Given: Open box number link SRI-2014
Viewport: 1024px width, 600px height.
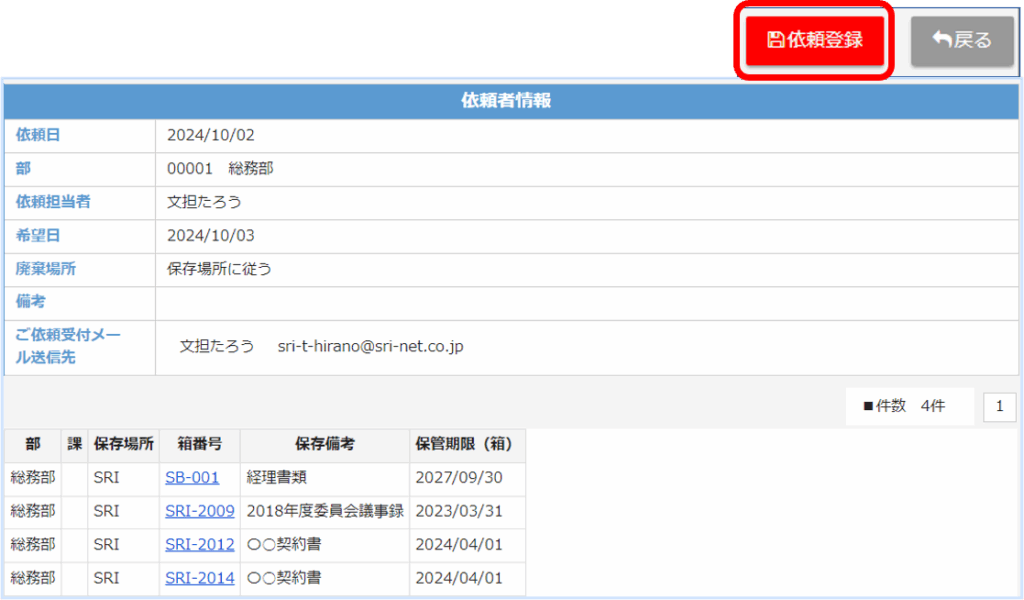Looking at the screenshot, I should pyautogui.click(x=200, y=578).
